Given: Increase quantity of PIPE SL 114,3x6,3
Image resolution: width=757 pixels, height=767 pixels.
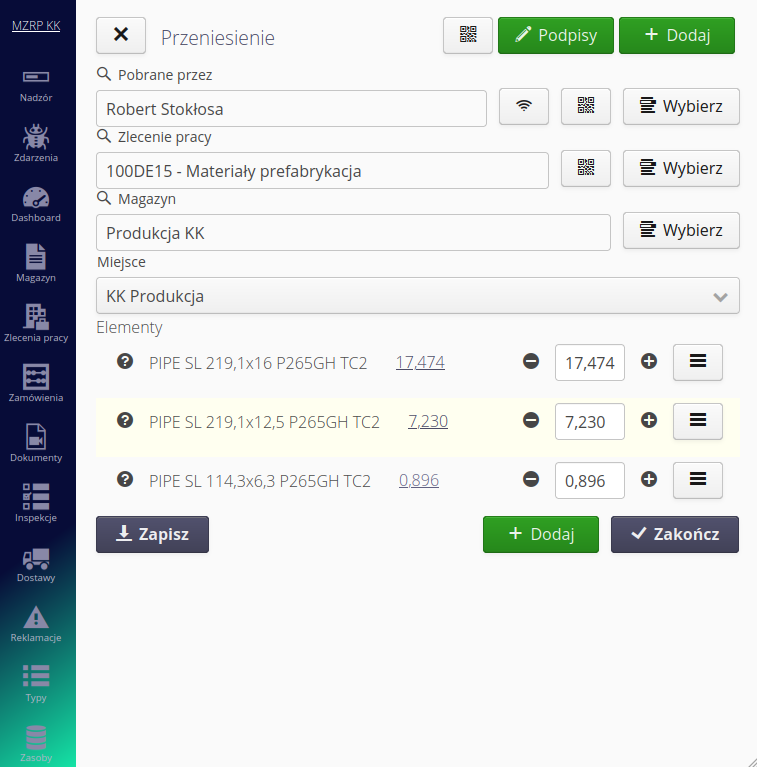Looking at the screenshot, I should click(649, 480).
